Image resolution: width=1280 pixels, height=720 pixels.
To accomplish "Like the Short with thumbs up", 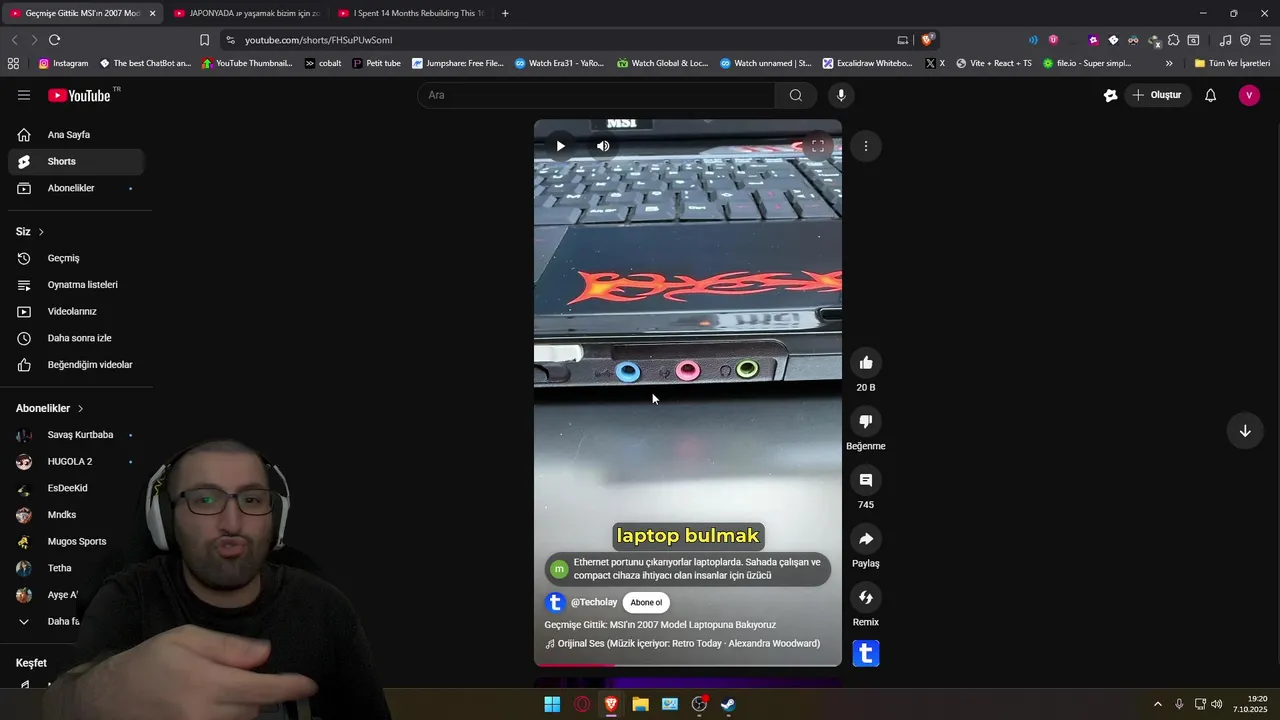I will (866, 363).
